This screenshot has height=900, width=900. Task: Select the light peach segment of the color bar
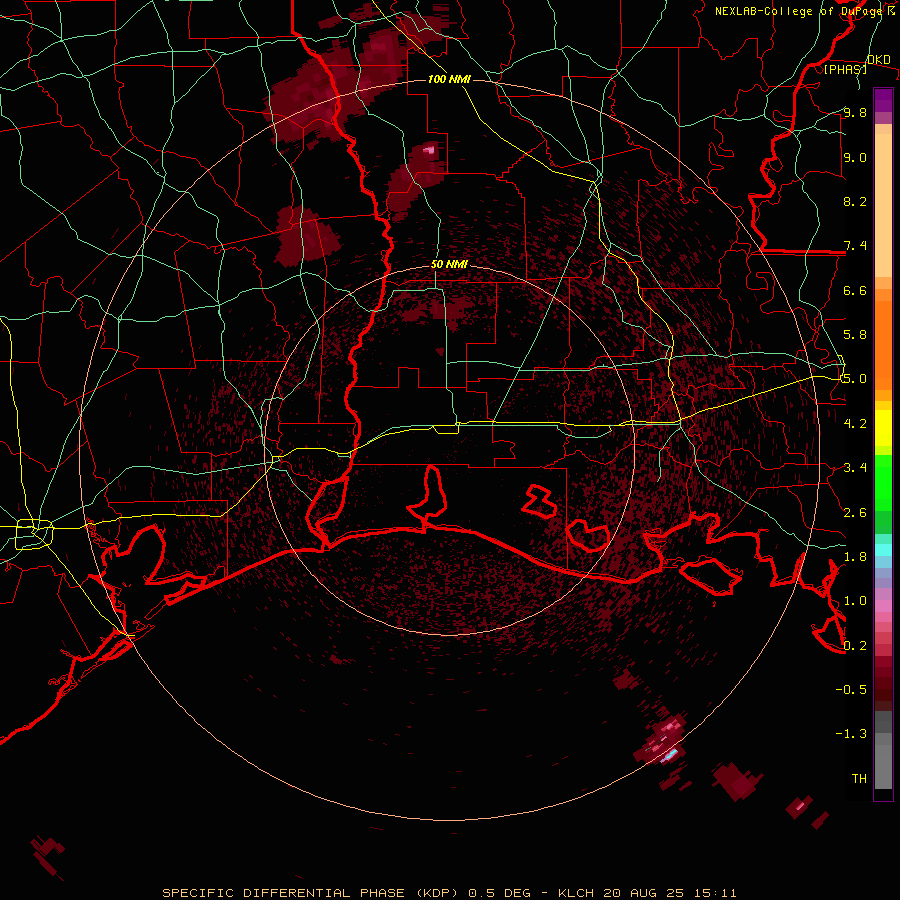click(883, 207)
